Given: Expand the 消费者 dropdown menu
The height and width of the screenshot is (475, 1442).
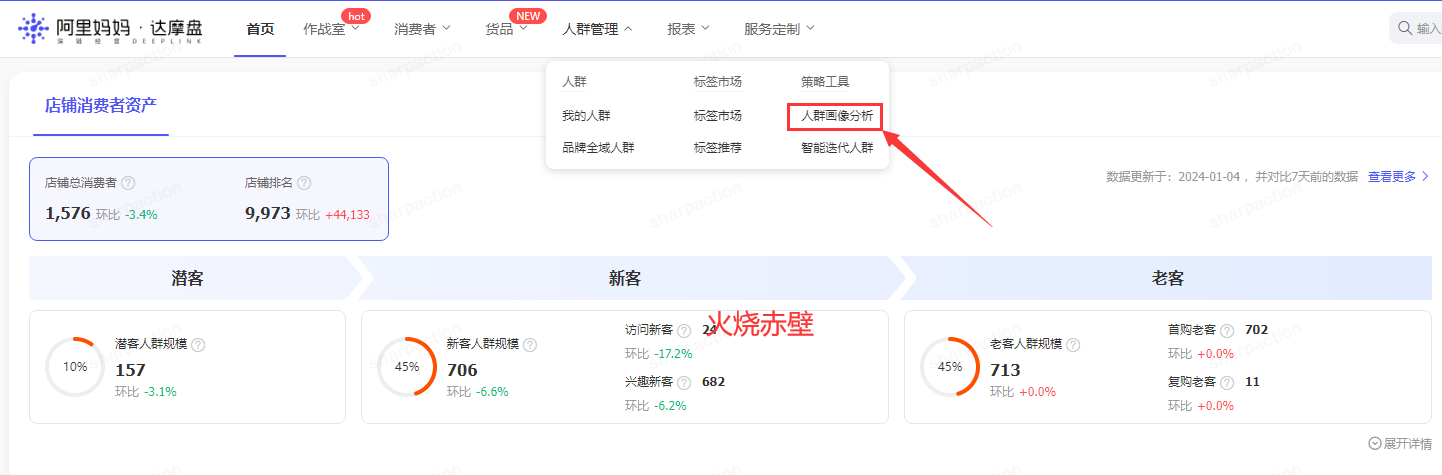Looking at the screenshot, I should click(422, 29).
